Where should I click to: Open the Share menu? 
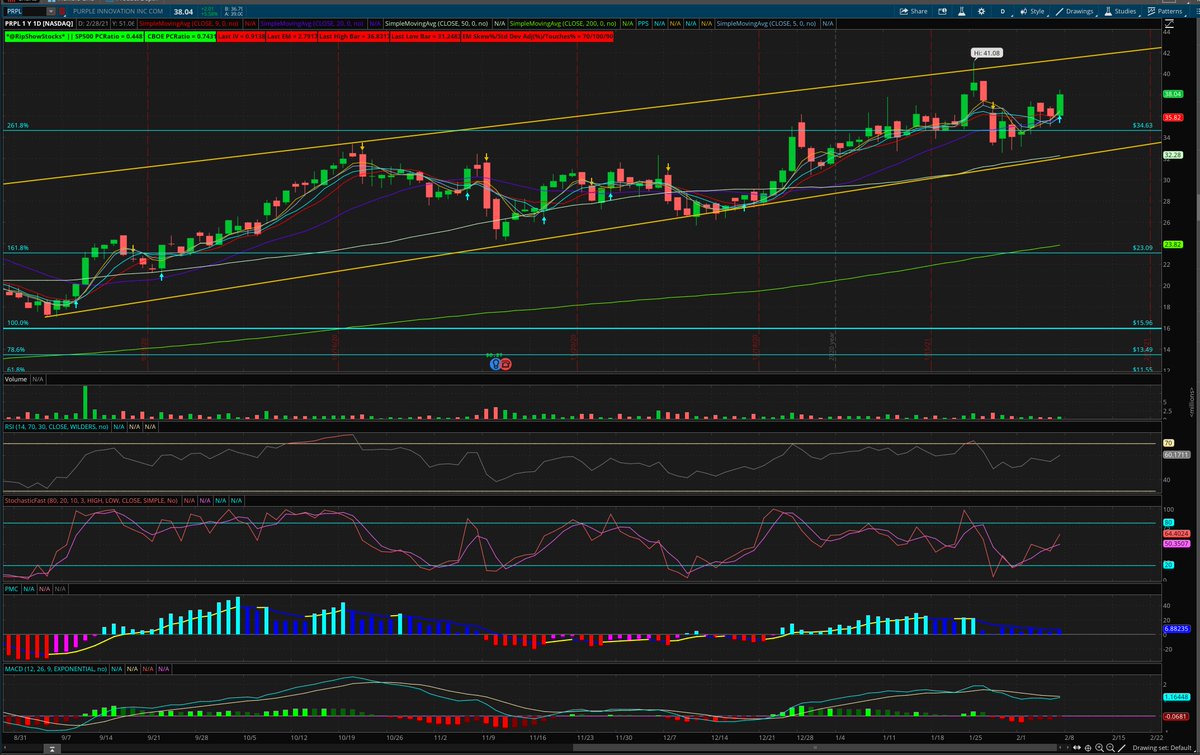pyautogui.click(x=913, y=11)
